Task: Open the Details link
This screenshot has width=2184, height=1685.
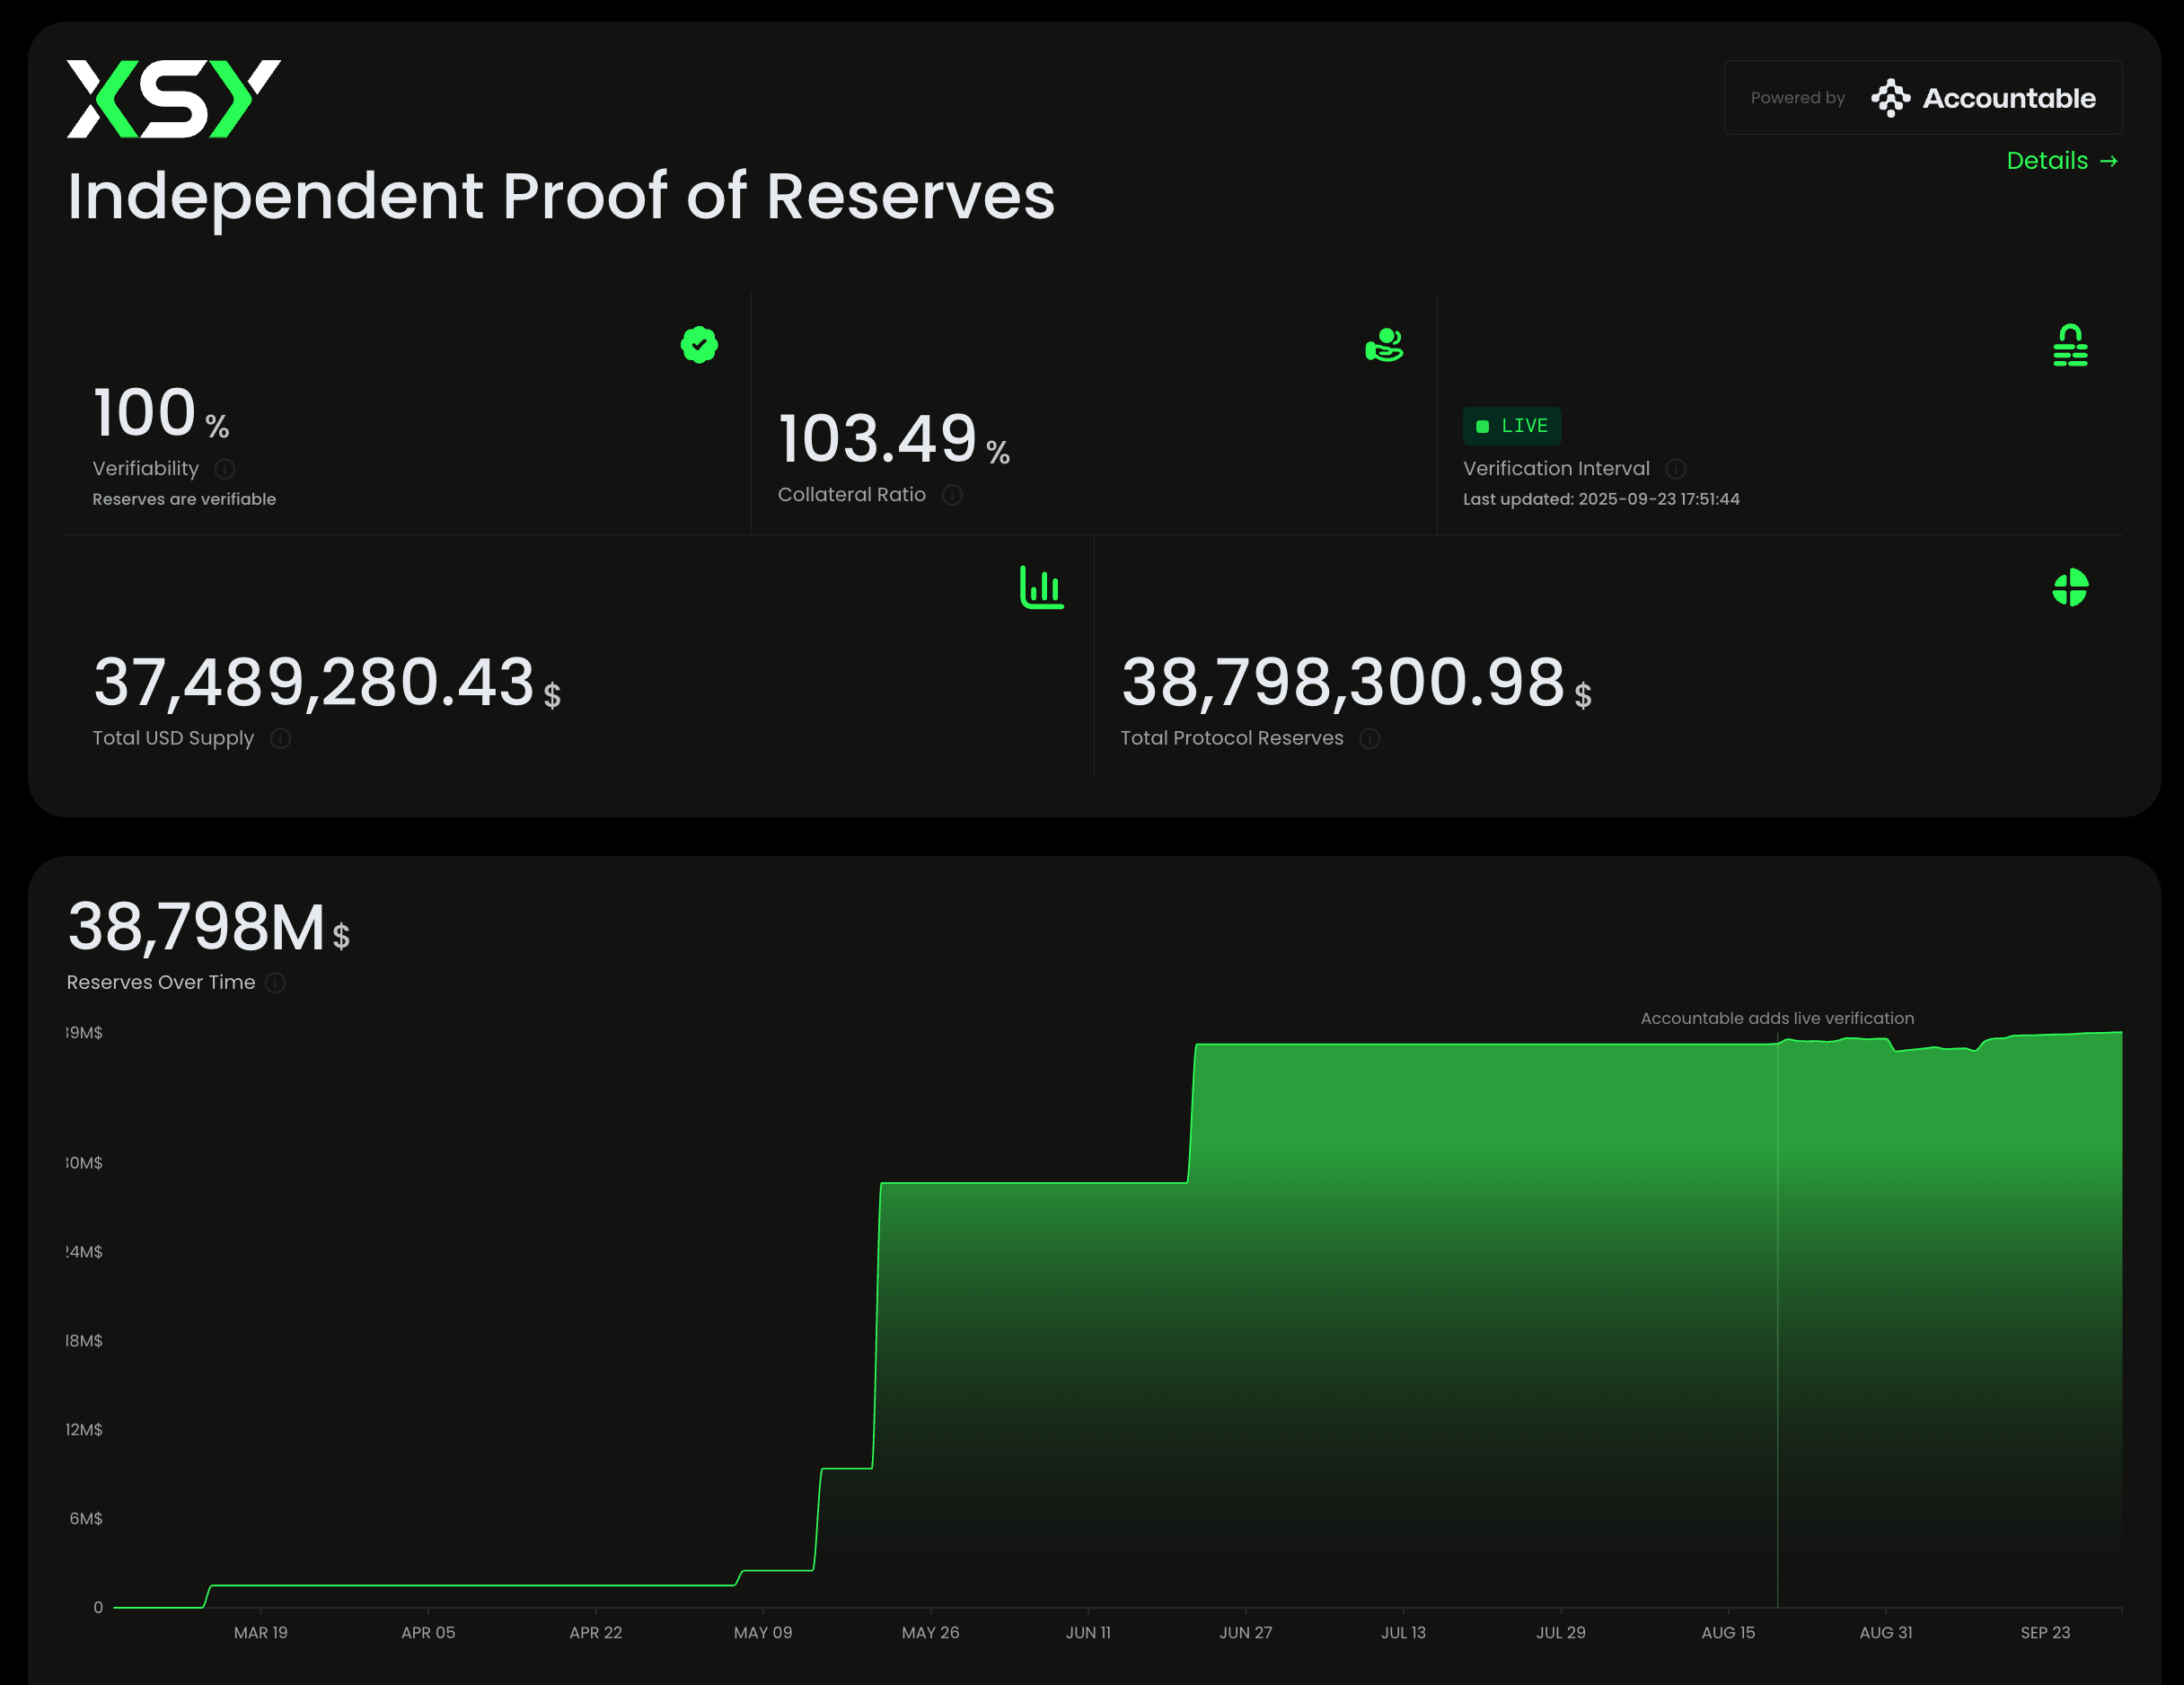Action: click(2061, 161)
